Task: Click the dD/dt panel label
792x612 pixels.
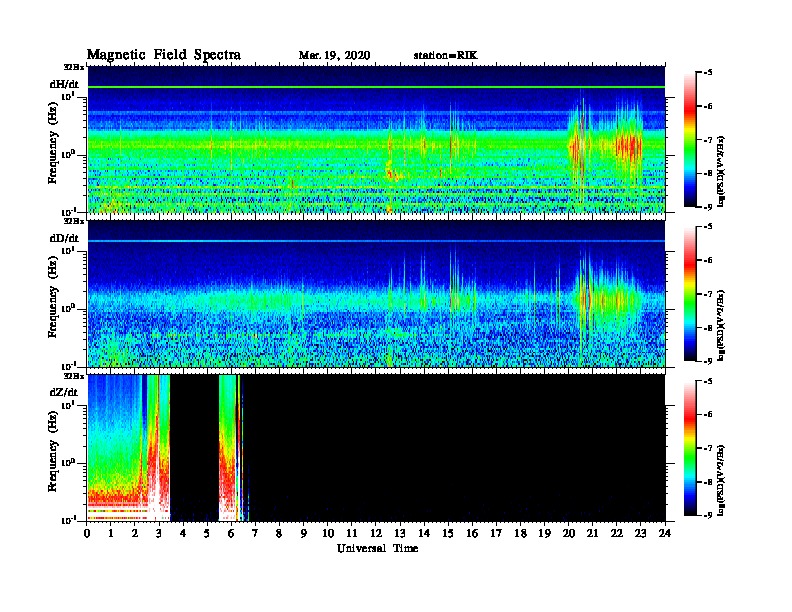Action: pos(64,238)
